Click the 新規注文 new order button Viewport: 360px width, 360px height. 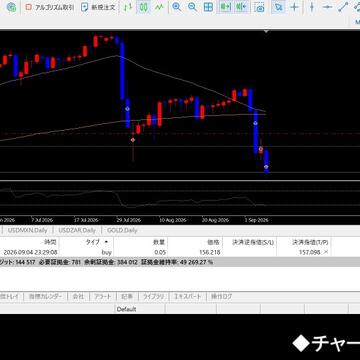coord(99,7)
